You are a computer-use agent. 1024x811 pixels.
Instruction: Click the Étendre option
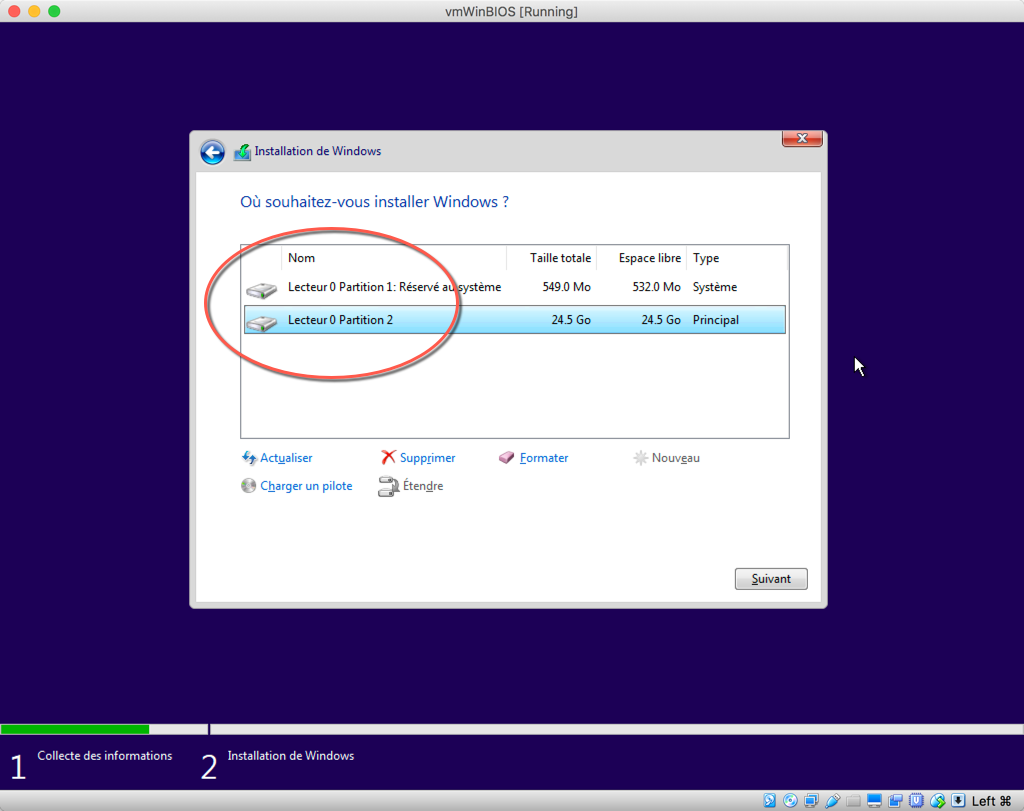click(423, 486)
